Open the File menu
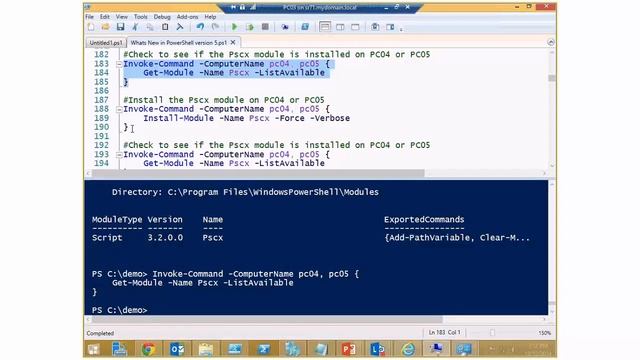This screenshot has width=640, height=360. pos(89,17)
